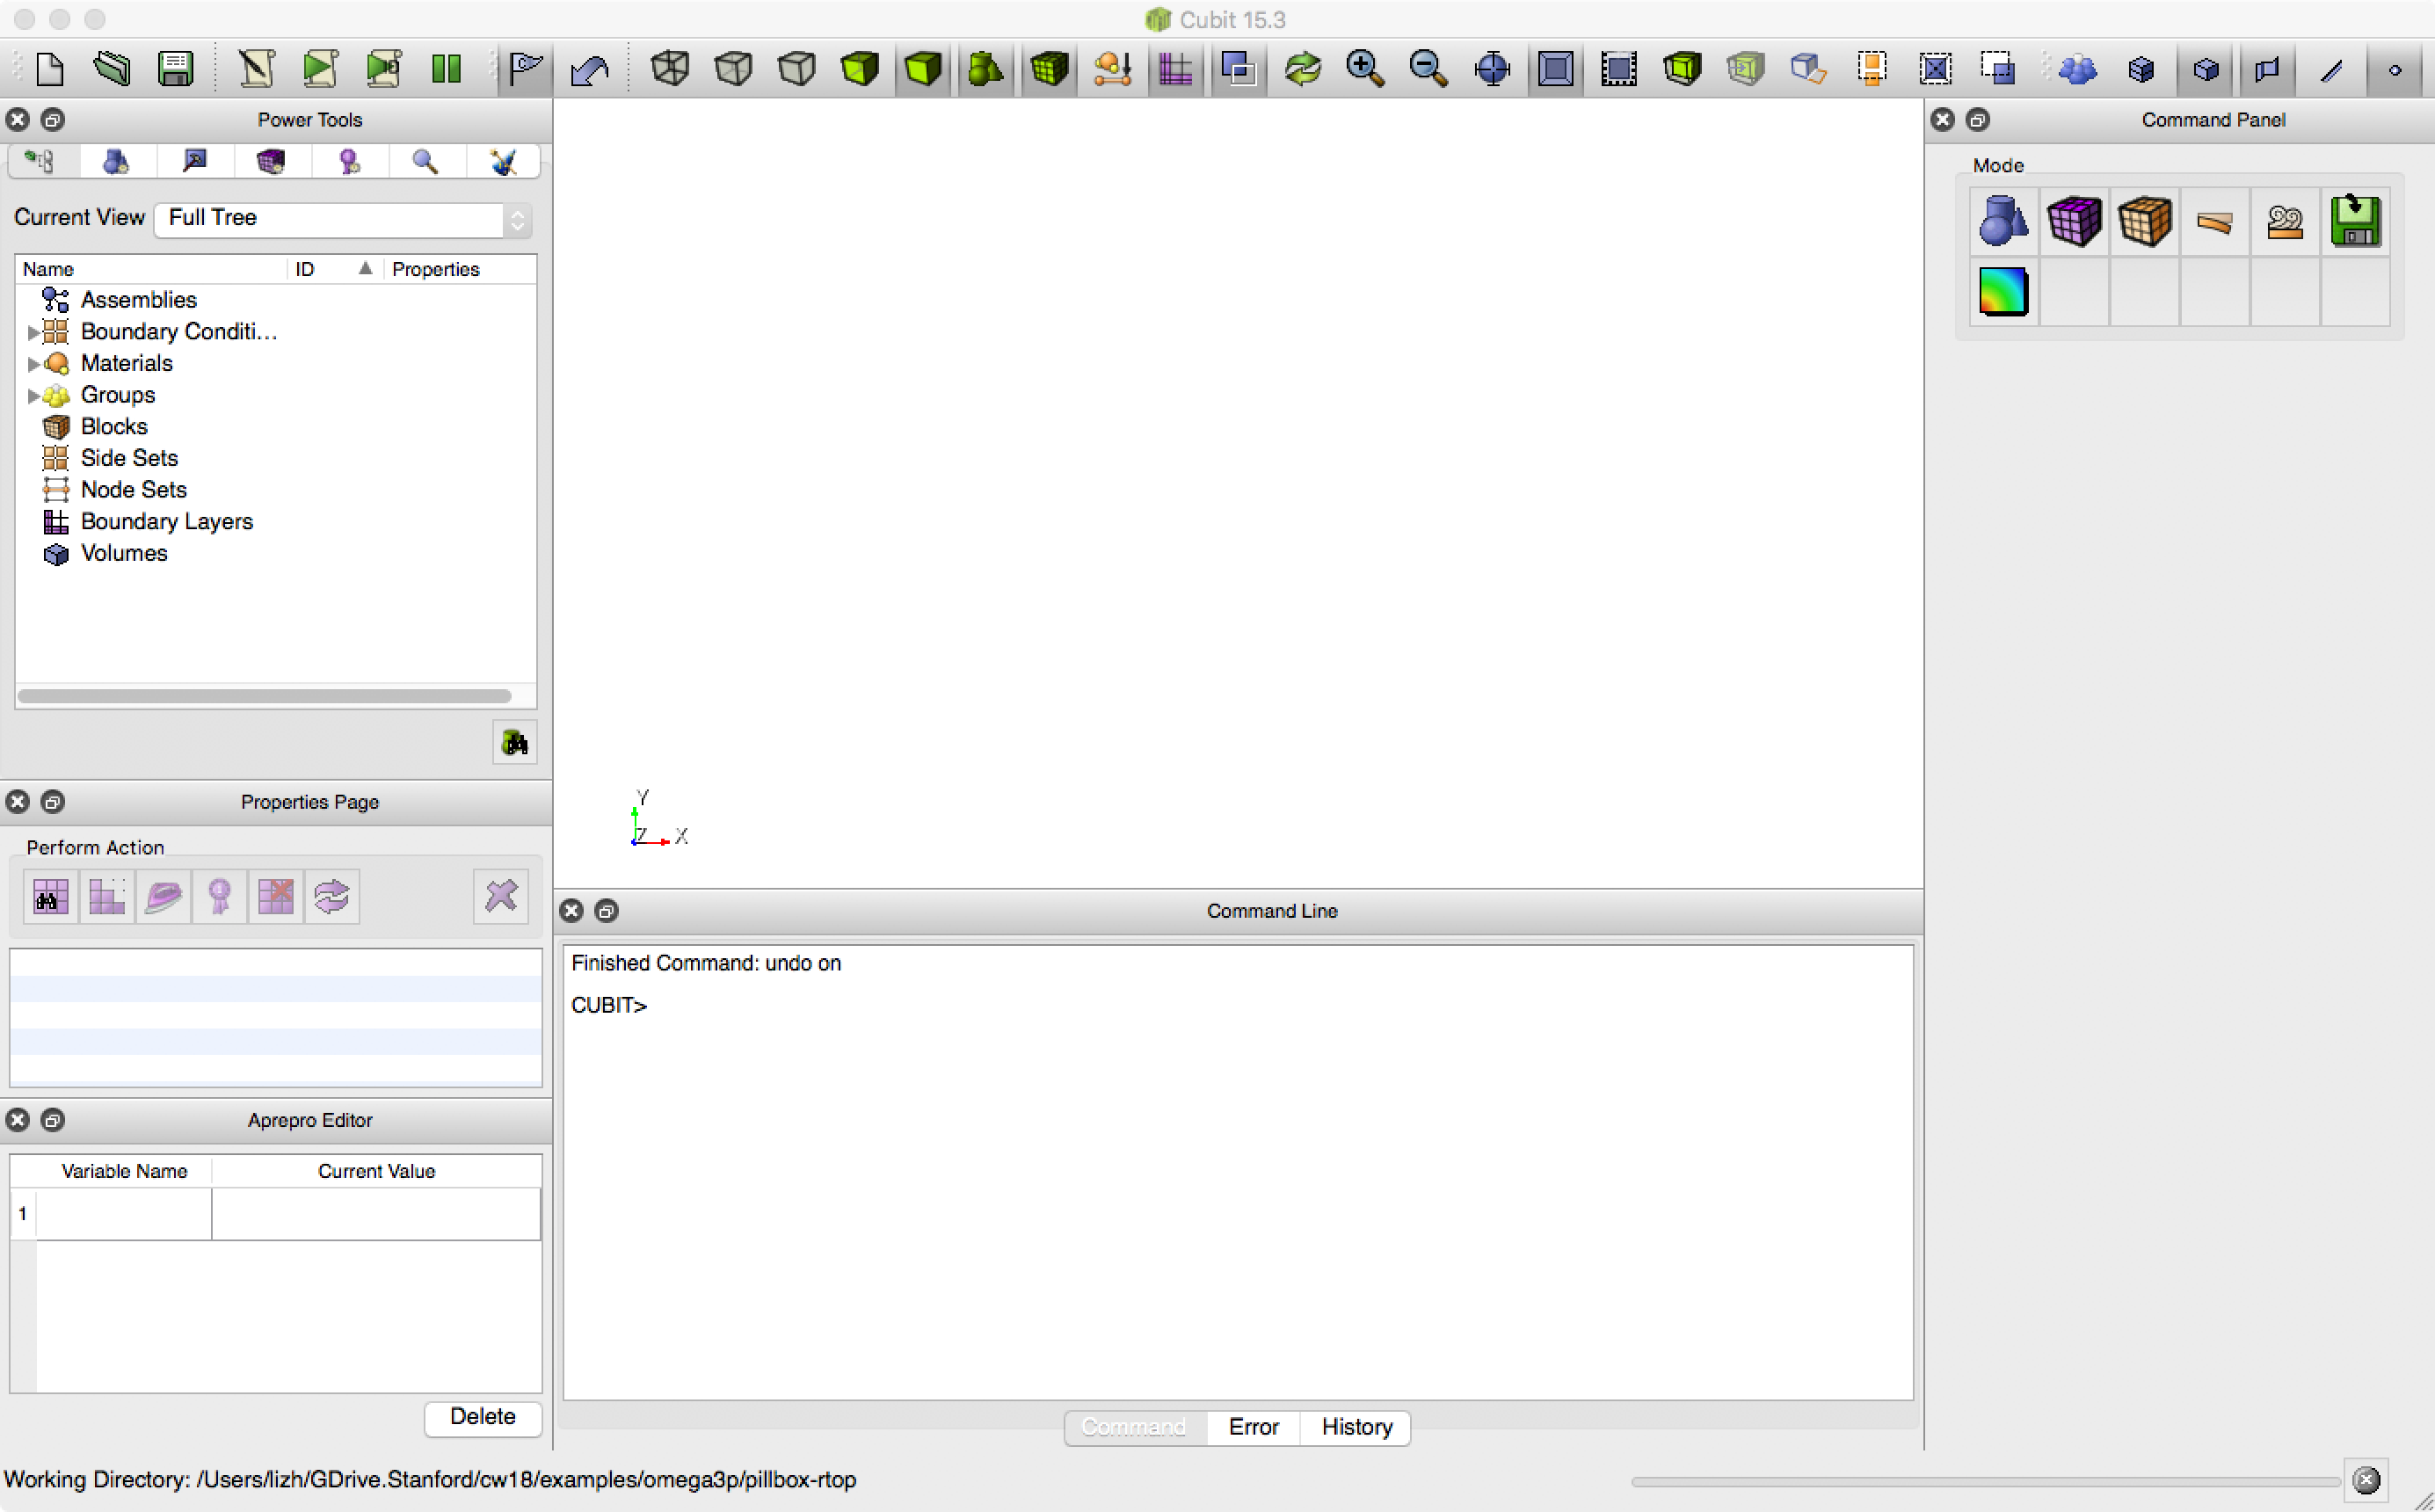Viewport: 2435px width, 1512px height.
Task: Switch to the History tab
Action: pyautogui.click(x=1356, y=1427)
